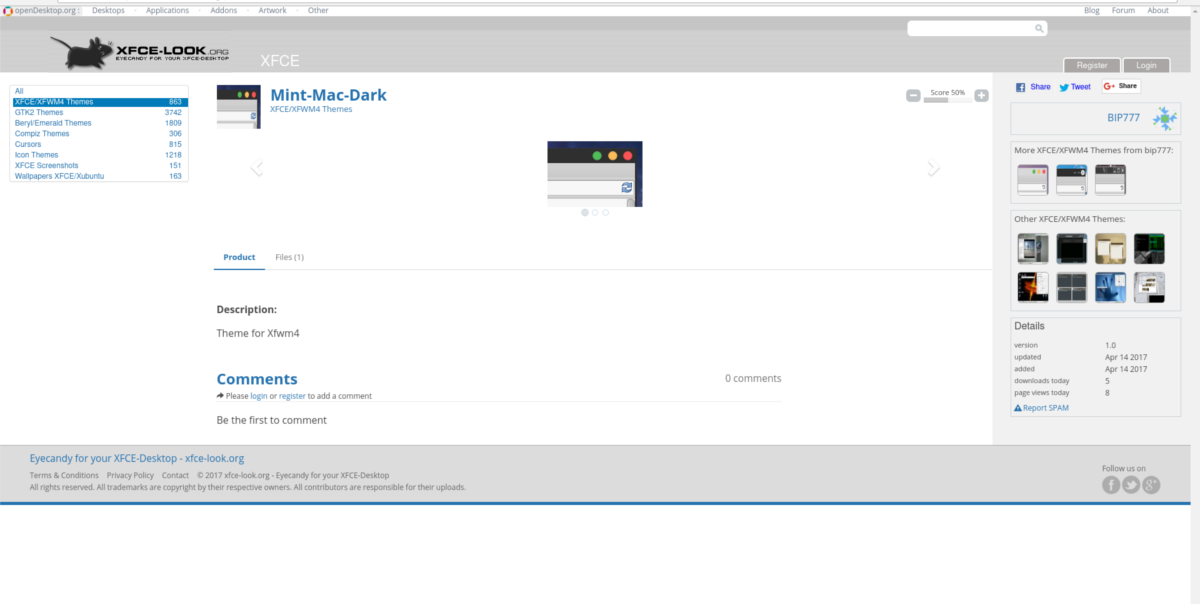Select Icon Themes category
This screenshot has height=604, width=1200.
[x=98, y=155]
